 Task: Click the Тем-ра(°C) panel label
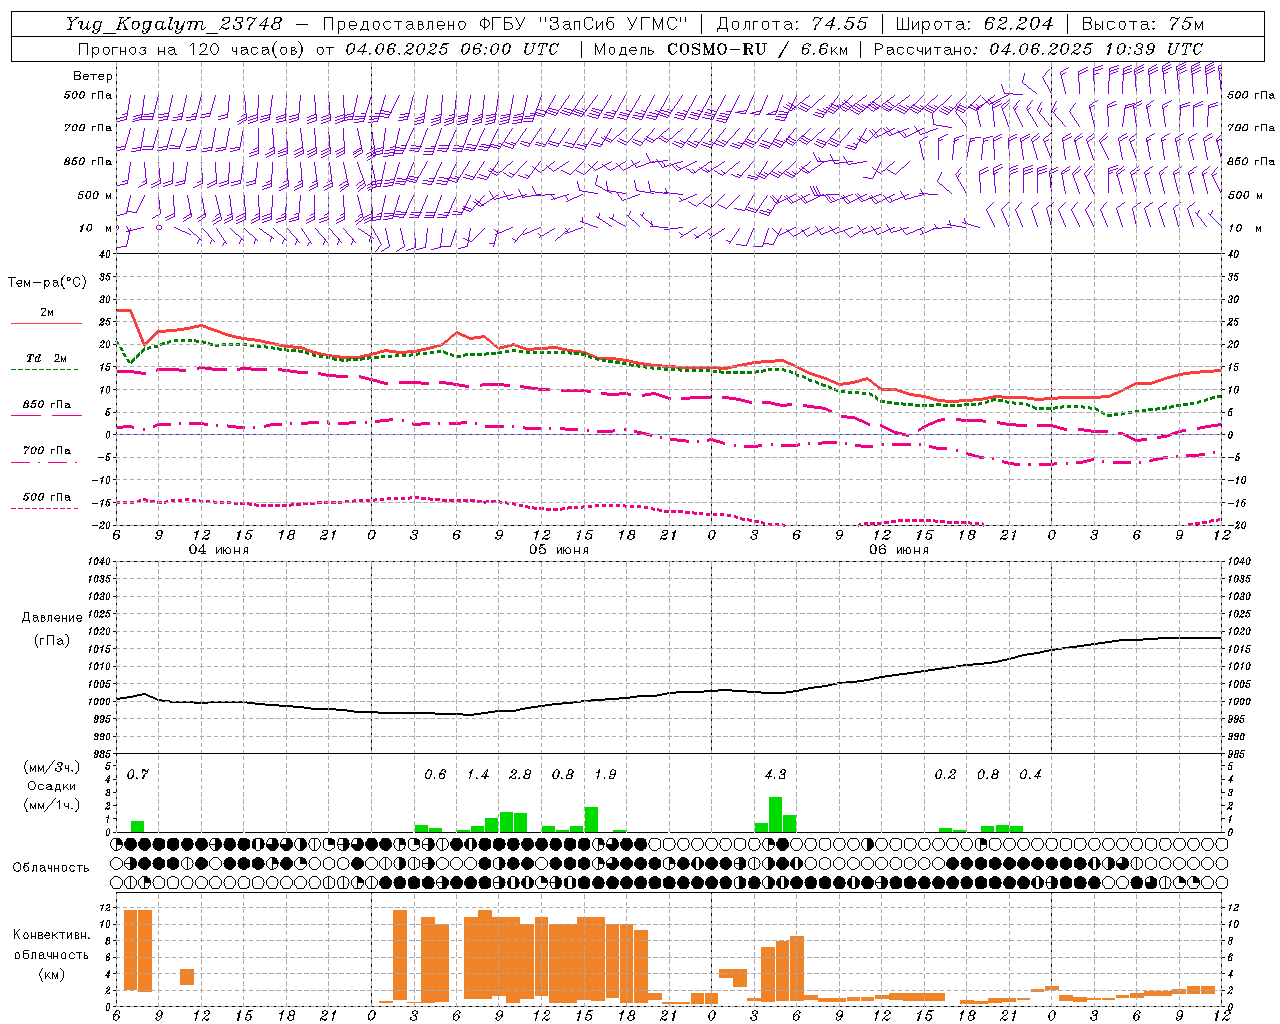tap(47, 283)
